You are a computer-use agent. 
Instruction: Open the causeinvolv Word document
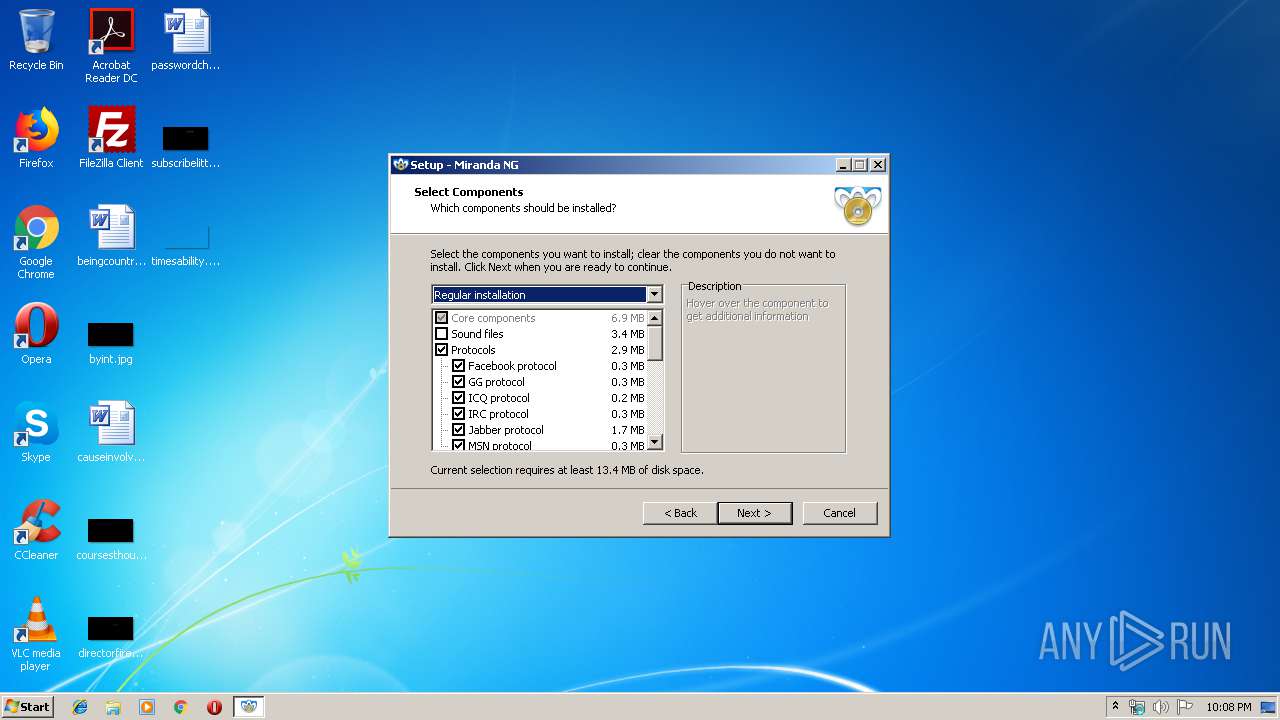click(111, 432)
